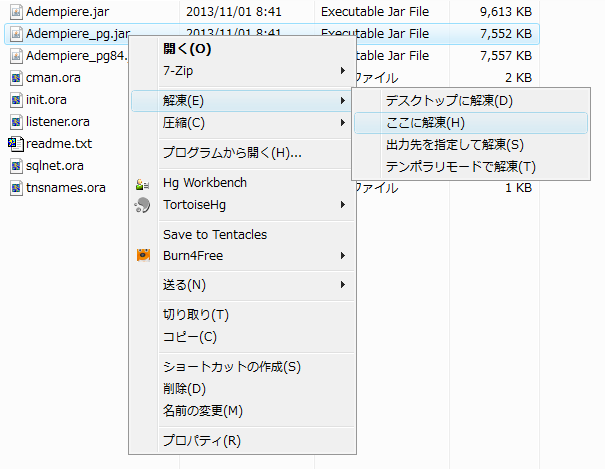The image size is (605, 469).
Task: Choose 削除(D) to delete the file
Action: pyautogui.click(x=242, y=388)
